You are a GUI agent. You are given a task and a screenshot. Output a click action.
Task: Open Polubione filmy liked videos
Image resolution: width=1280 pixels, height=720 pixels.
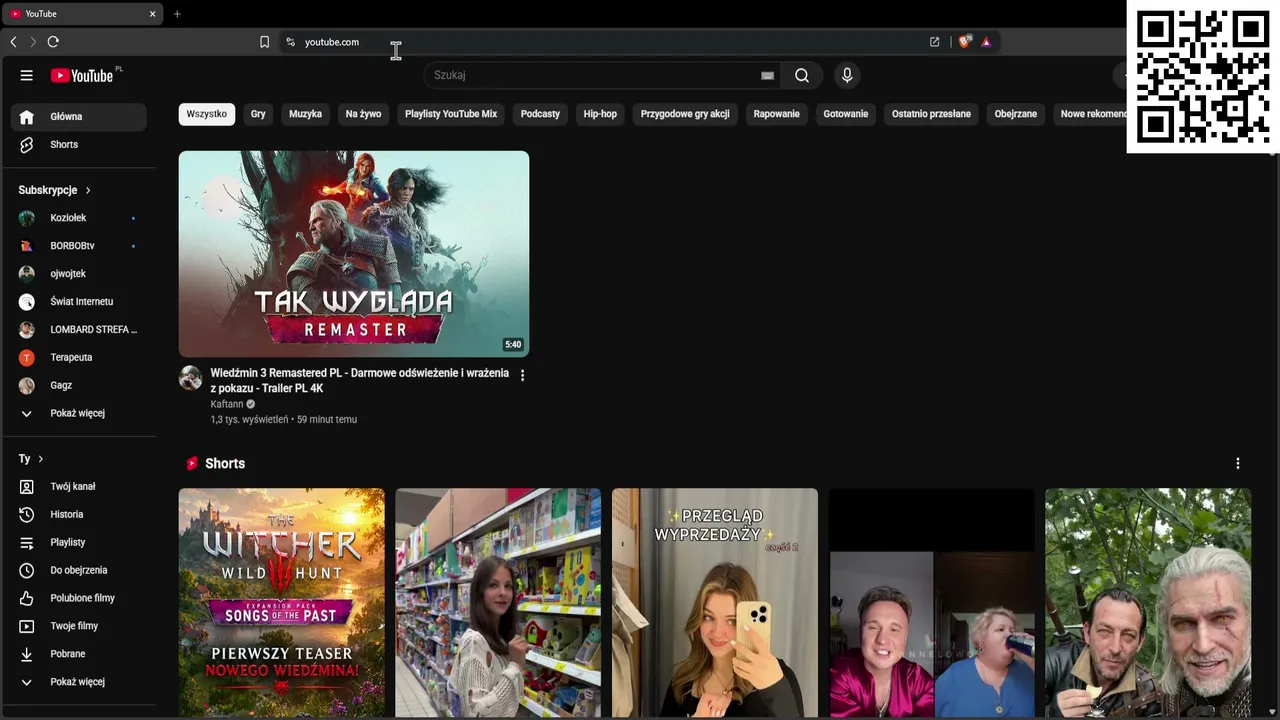click(x=79, y=599)
